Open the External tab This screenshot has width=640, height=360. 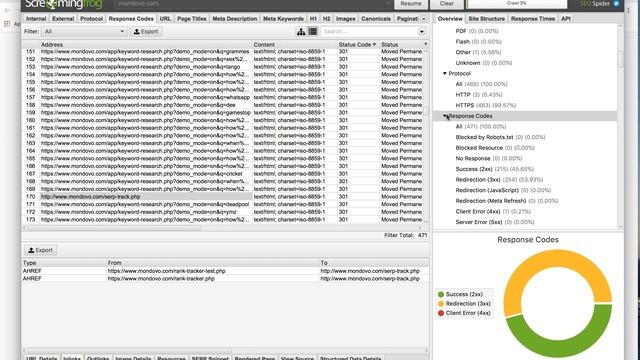click(63, 19)
